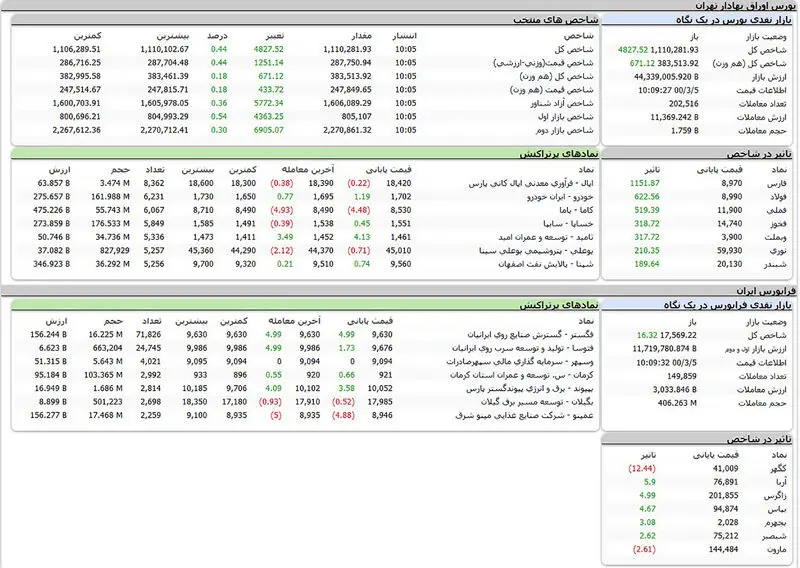Open symbol فارس in index impact list
Image resolution: width=800 pixels, height=568 pixels.
(x=777, y=183)
